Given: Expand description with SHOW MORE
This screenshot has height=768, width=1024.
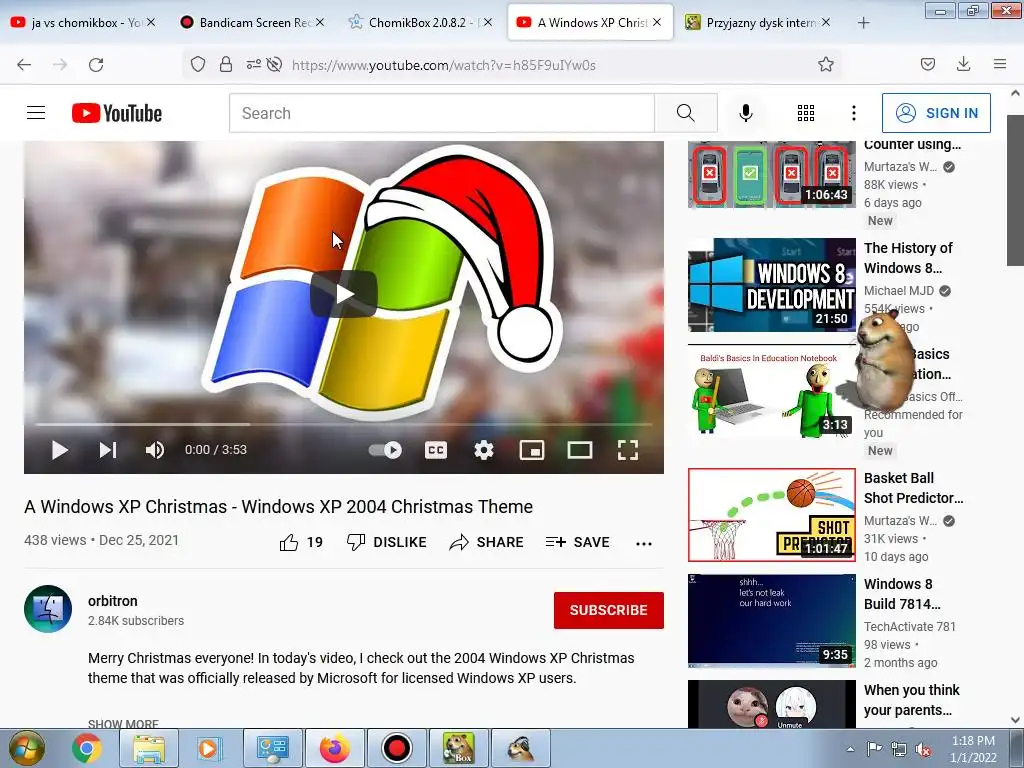Looking at the screenshot, I should (123, 724).
